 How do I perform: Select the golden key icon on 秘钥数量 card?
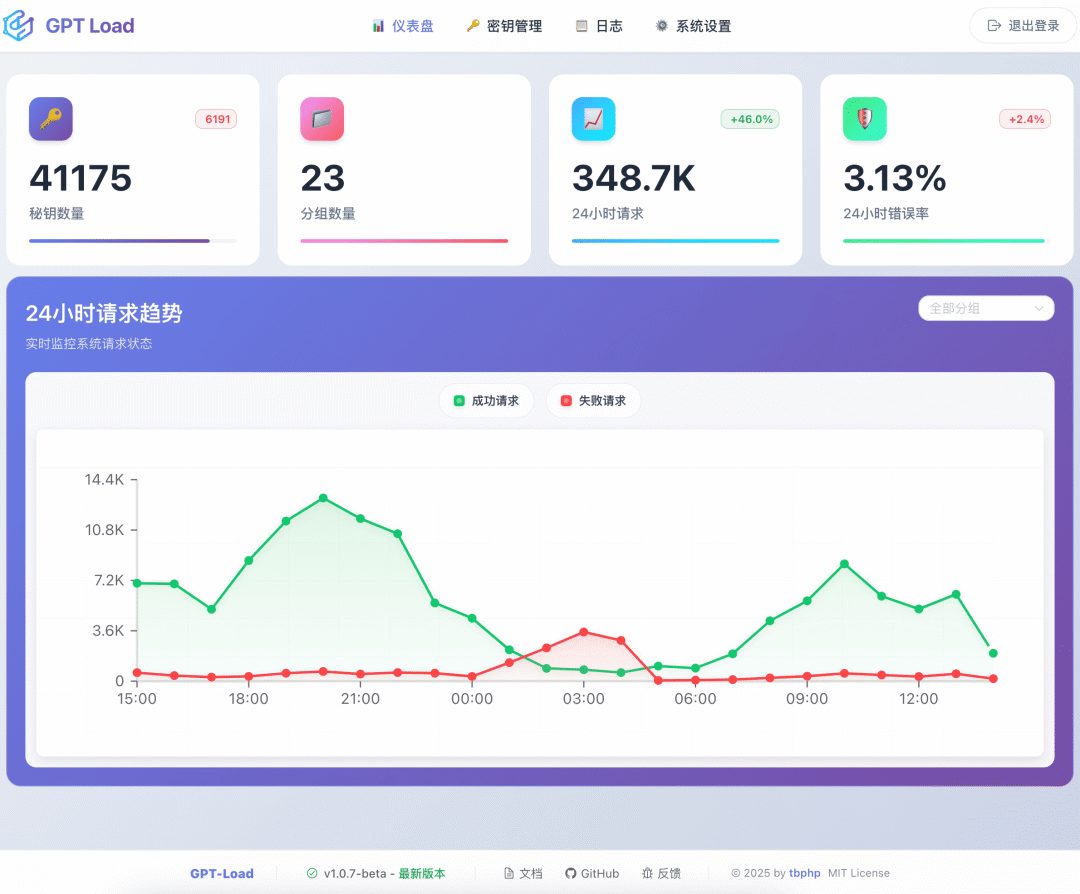51,119
